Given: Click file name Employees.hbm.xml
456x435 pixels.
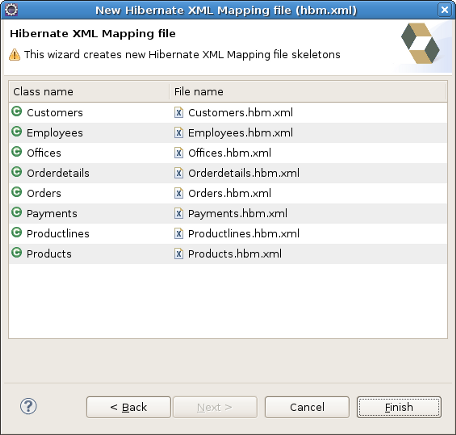Looking at the screenshot, I should (x=240, y=133).
